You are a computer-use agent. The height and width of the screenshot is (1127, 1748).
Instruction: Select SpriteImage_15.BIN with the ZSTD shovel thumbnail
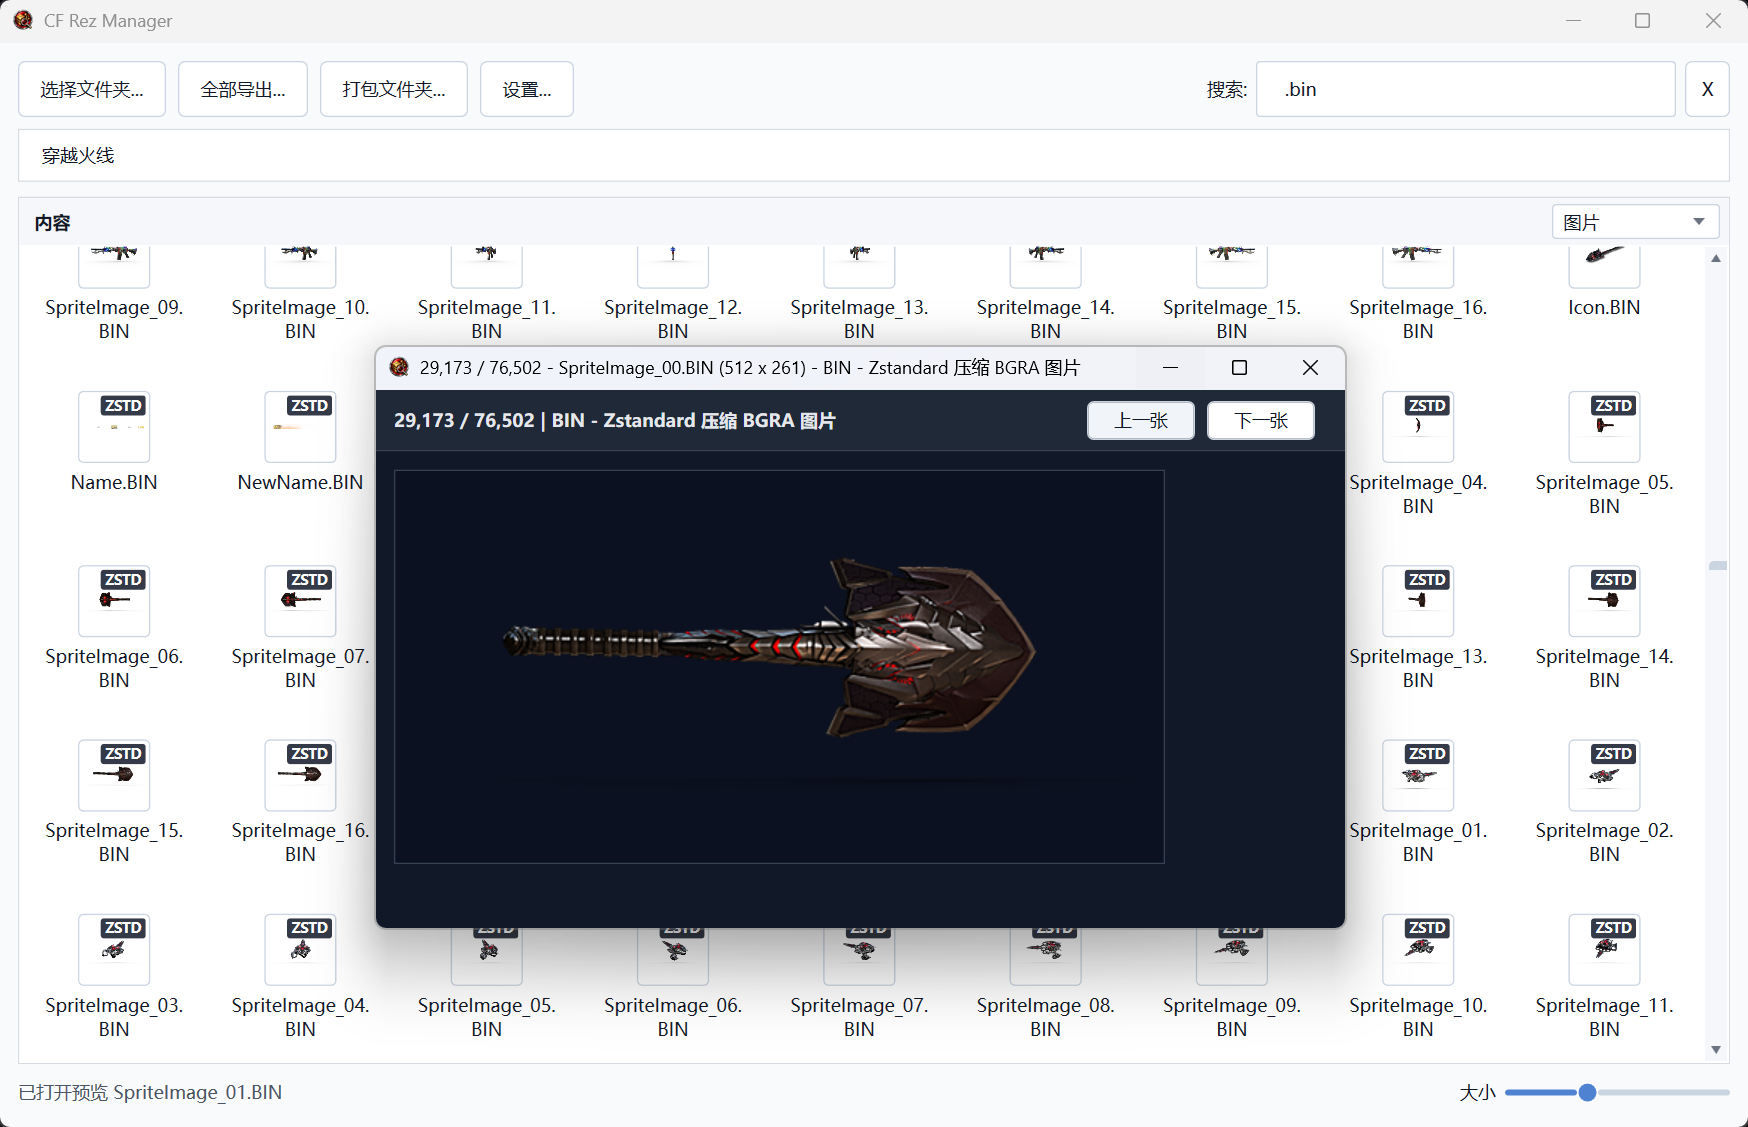click(x=114, y=776)
